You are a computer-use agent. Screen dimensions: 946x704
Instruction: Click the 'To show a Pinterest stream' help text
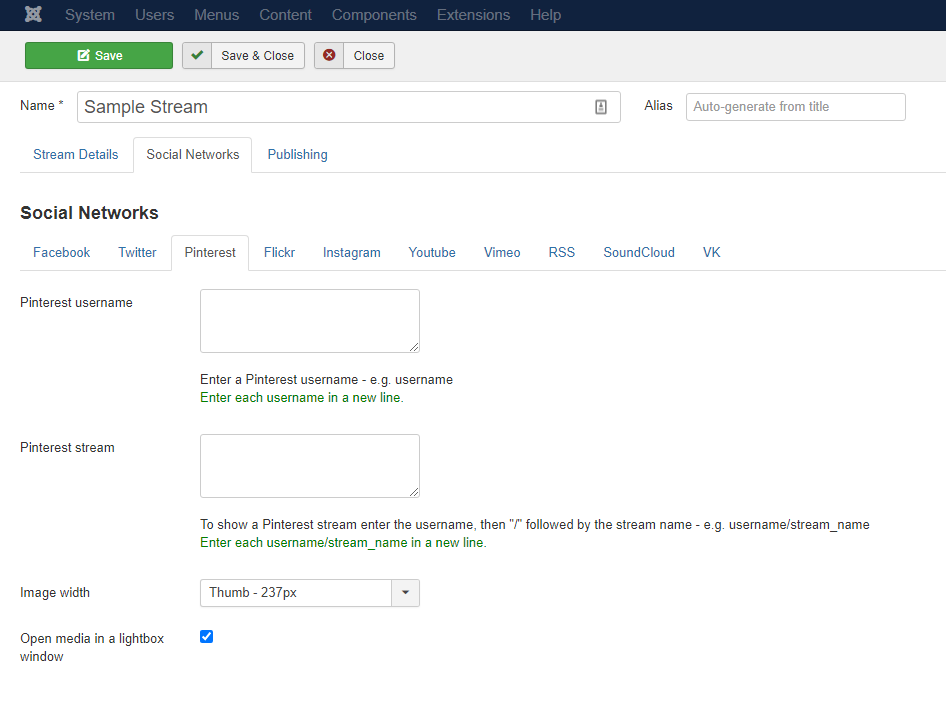(535, 524)
